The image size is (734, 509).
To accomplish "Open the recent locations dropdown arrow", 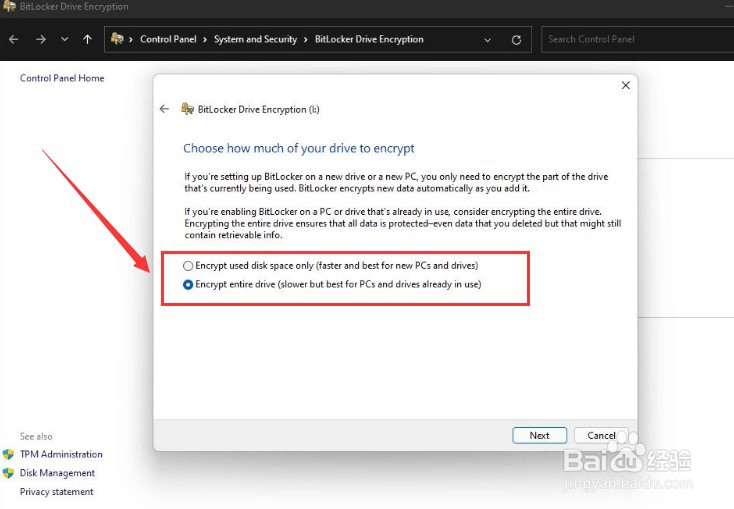I will (x=65, y=39).
